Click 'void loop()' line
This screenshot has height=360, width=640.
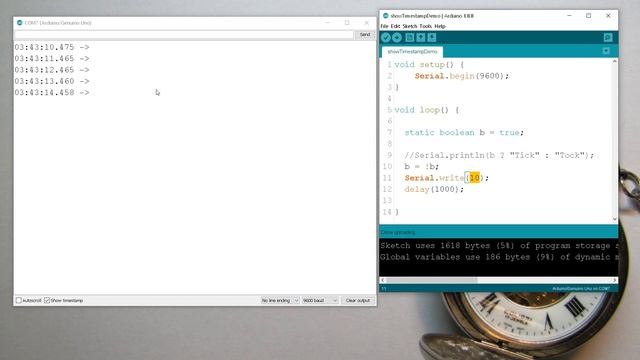[x=427, y=110]
